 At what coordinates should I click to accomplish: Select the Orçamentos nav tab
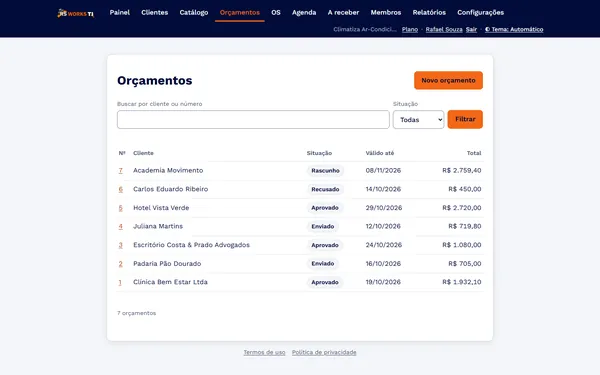240,13
